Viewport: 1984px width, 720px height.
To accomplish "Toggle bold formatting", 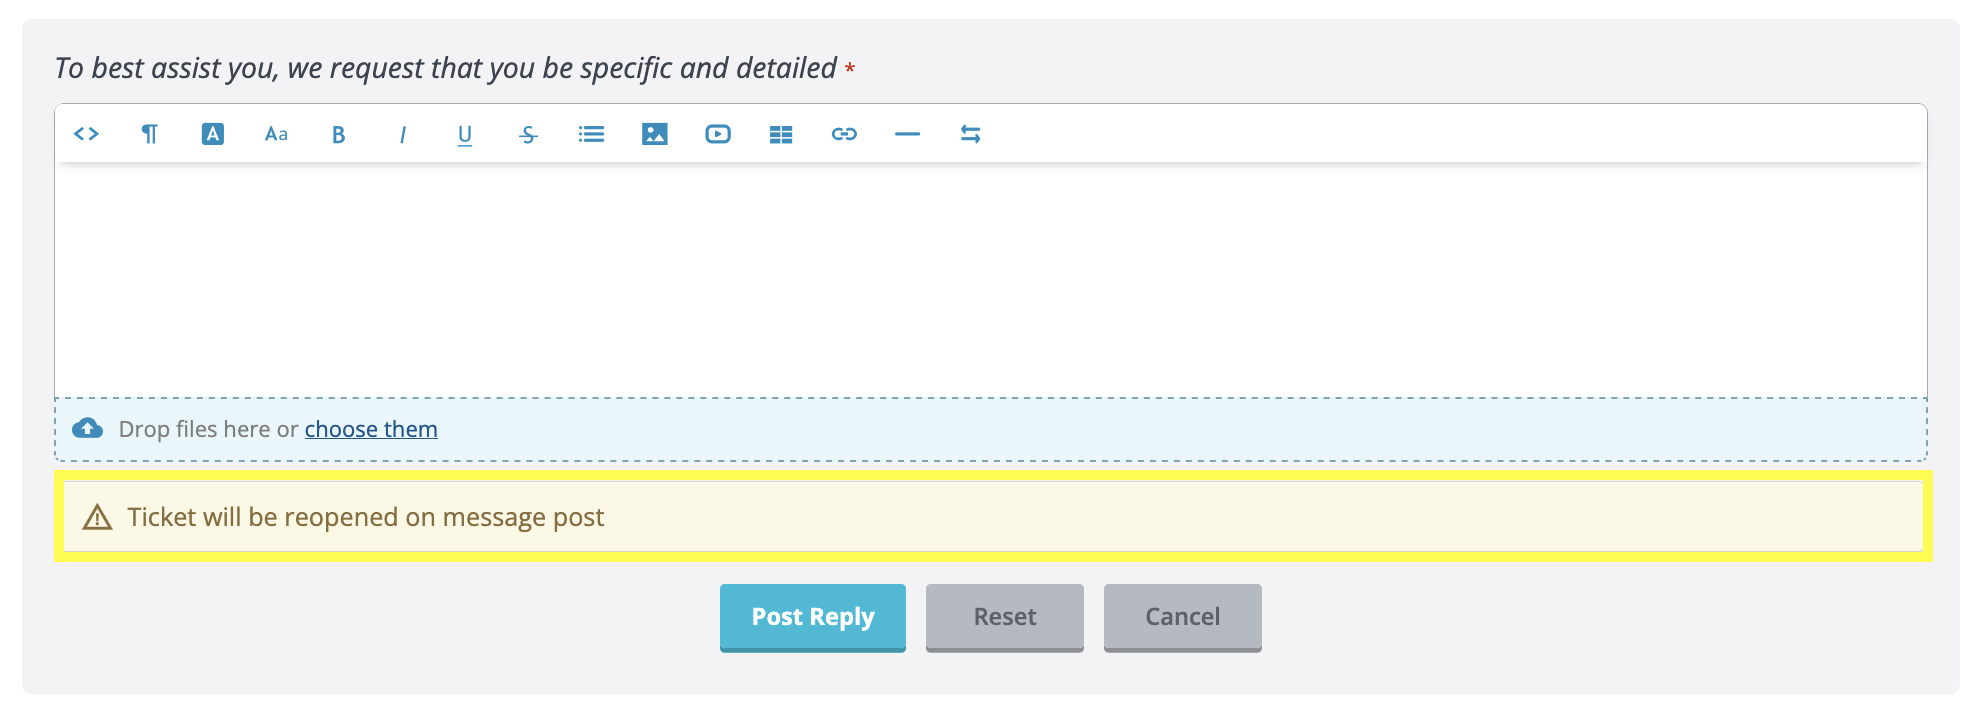I will (339, 135).
